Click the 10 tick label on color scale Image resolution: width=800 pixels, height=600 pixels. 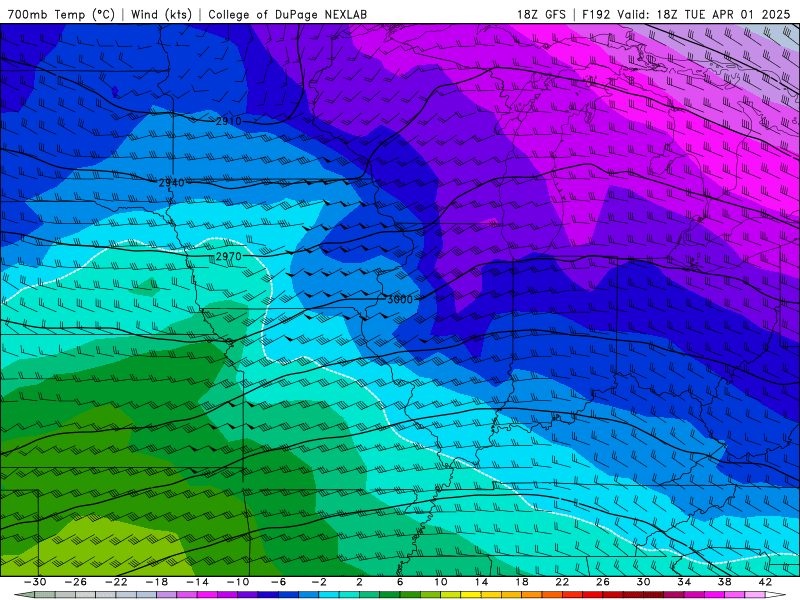(x=440, y=582)
